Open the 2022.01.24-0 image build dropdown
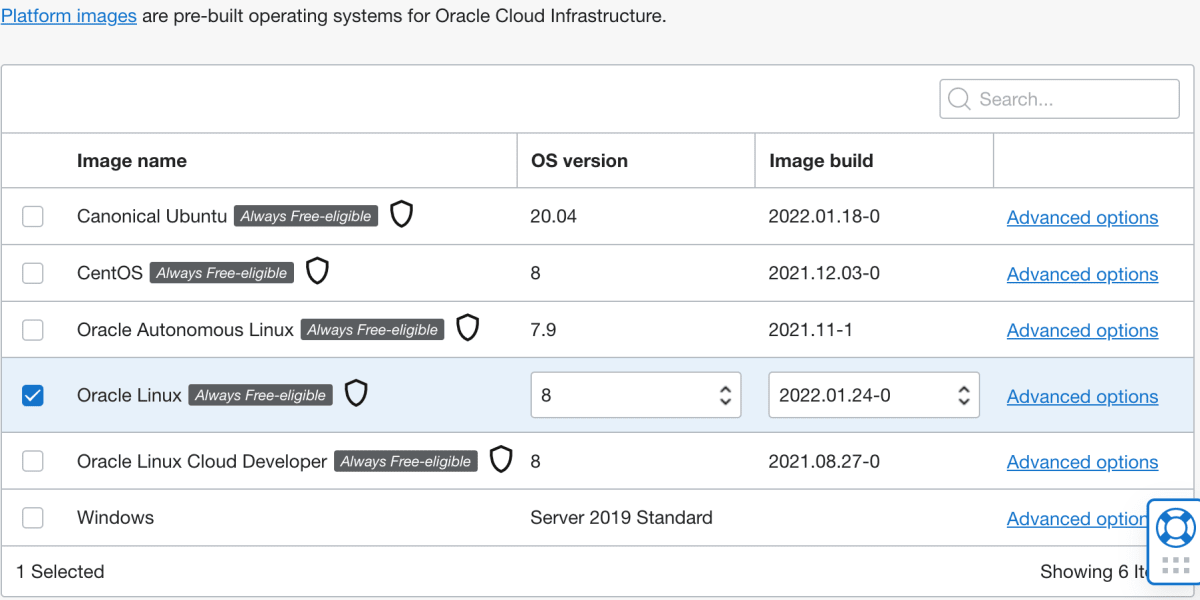This screenshot has height=600, width=1200. coord(874,395)
